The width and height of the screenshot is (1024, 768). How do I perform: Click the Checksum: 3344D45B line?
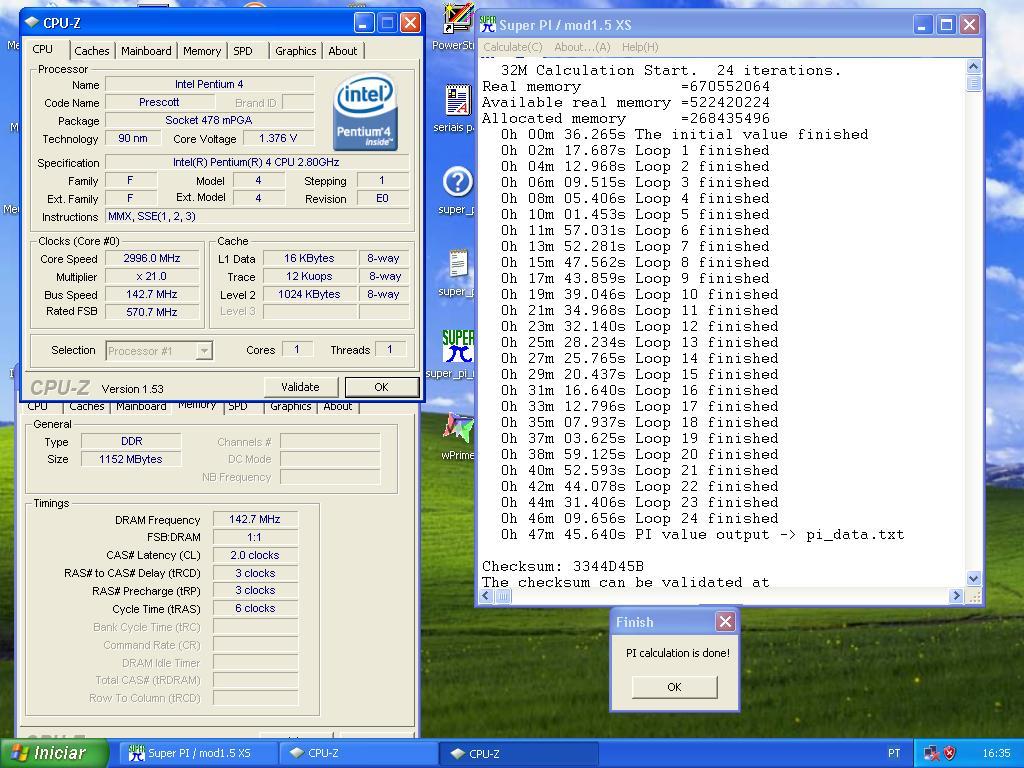[x=563, y=566]
